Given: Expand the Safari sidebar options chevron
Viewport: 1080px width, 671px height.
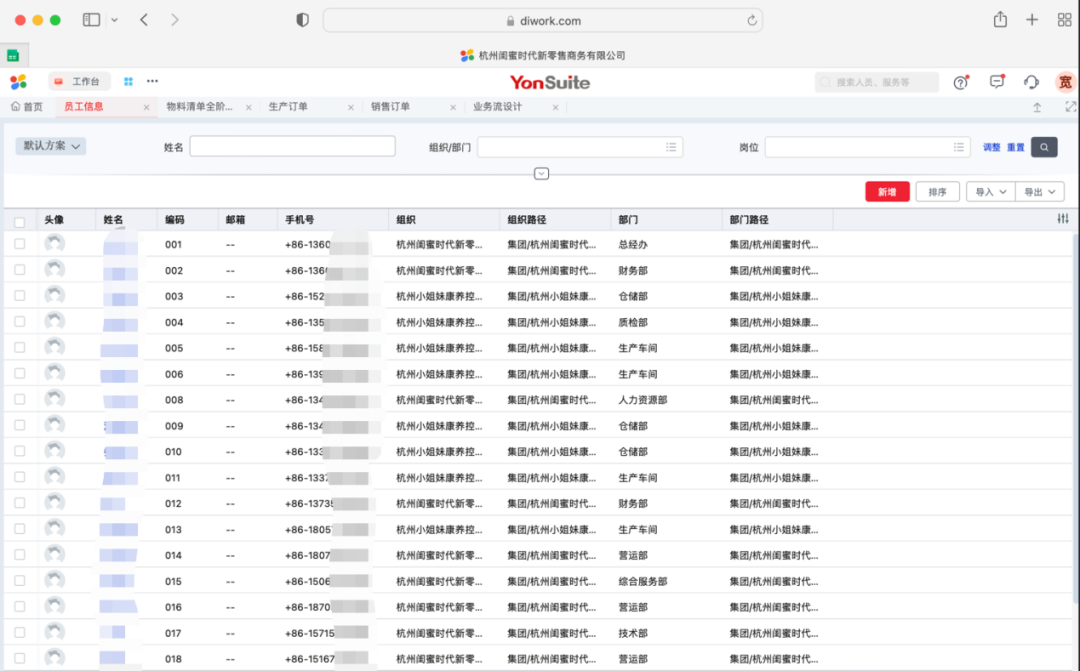Looking at the screenshot, I should tap(114, 20).
